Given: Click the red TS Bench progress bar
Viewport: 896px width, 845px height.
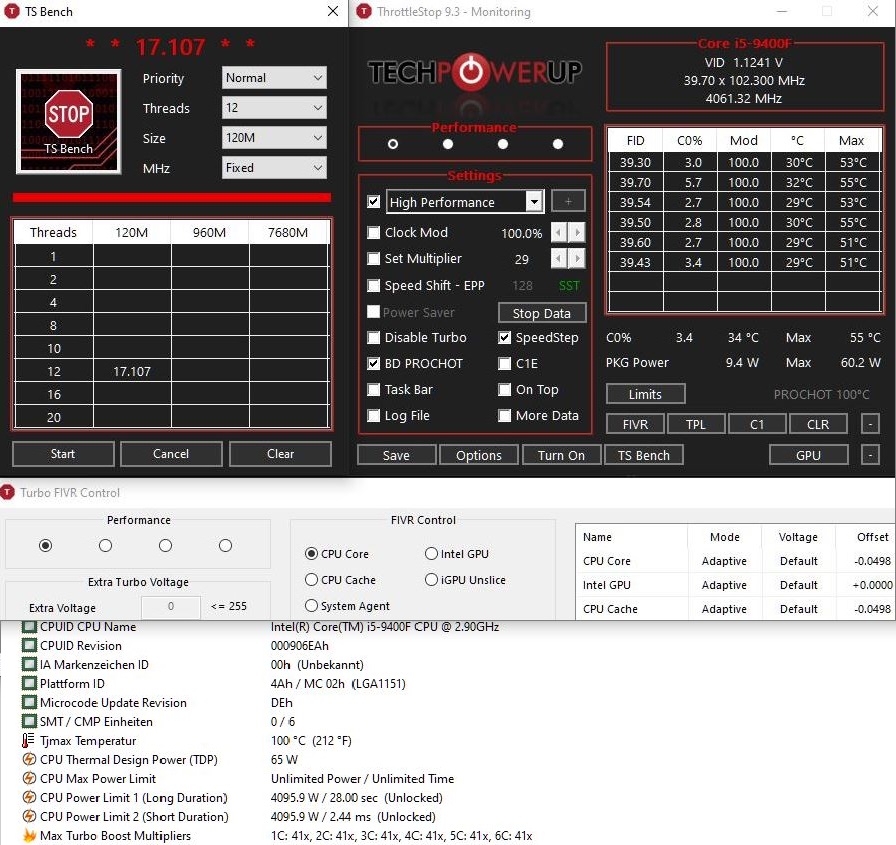Looking at the screenshot, I should pyautogui.click(x=171, y=198).
